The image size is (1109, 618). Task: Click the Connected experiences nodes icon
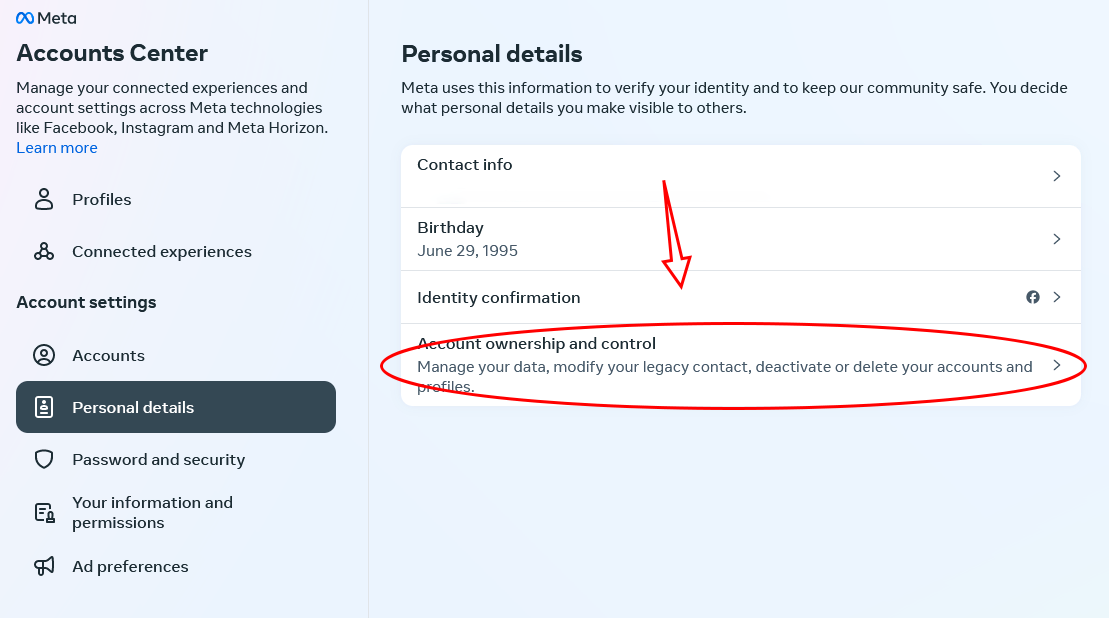[44, 251]
